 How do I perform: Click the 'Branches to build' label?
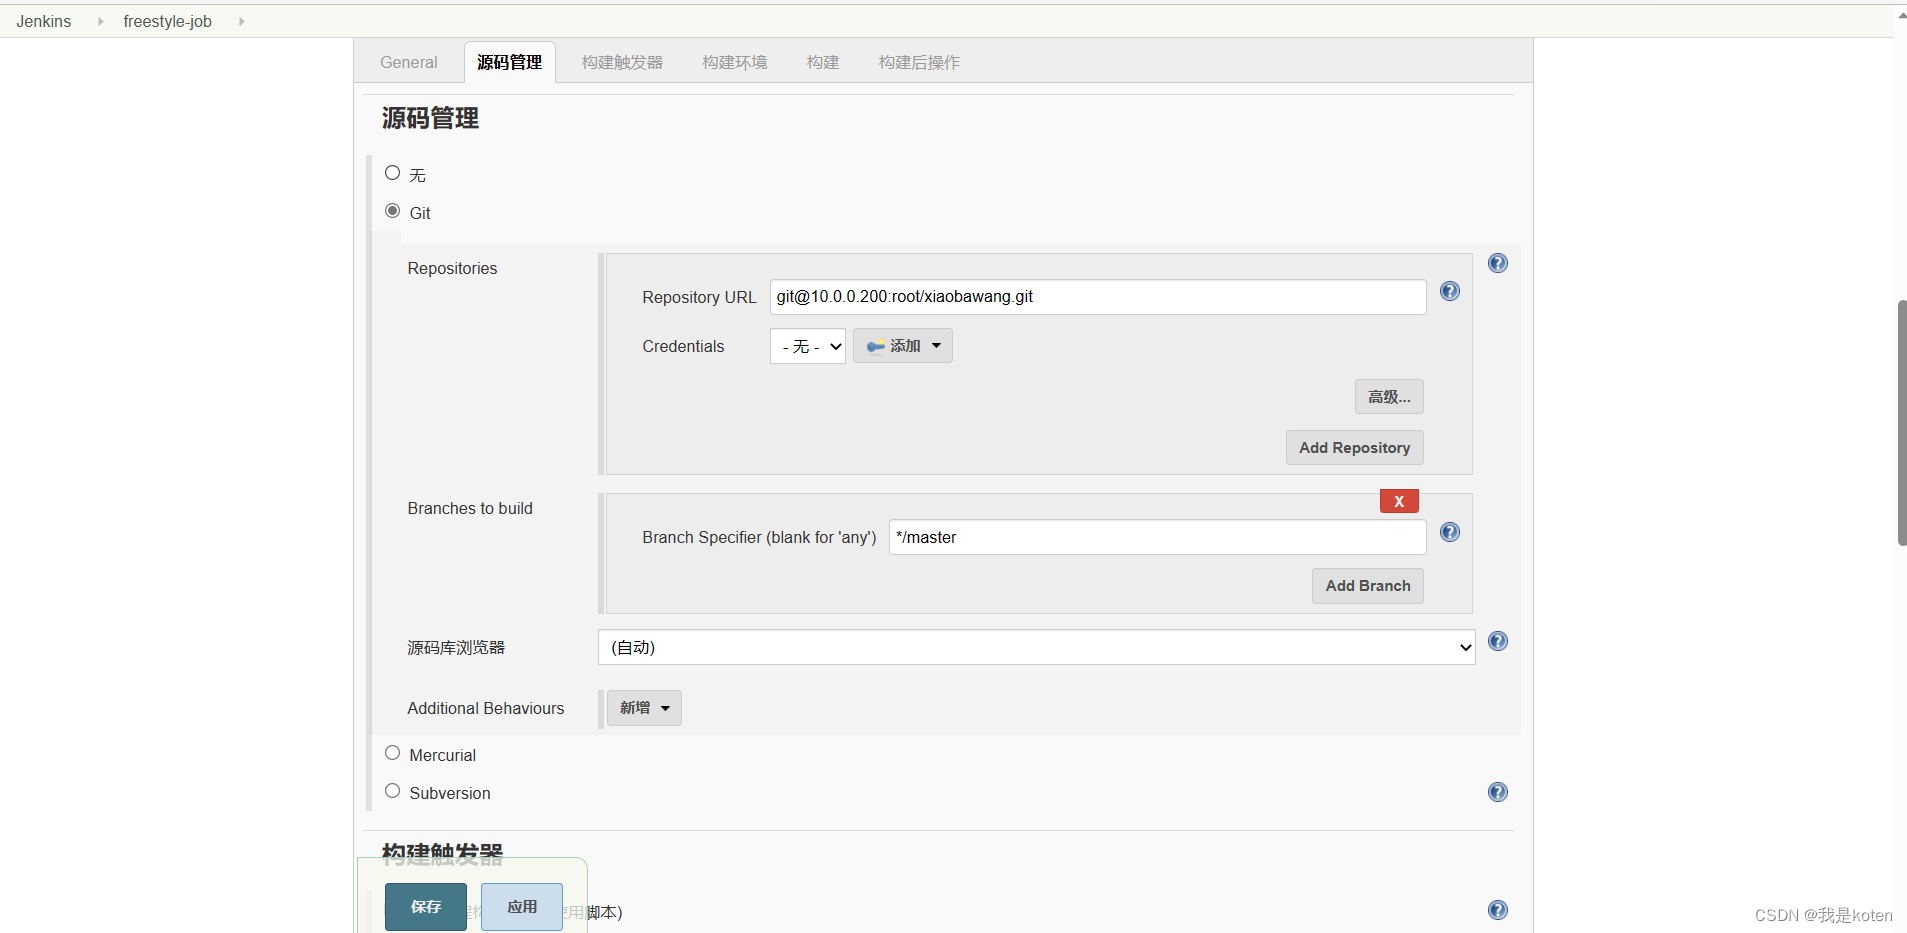[x=470, y=508]
